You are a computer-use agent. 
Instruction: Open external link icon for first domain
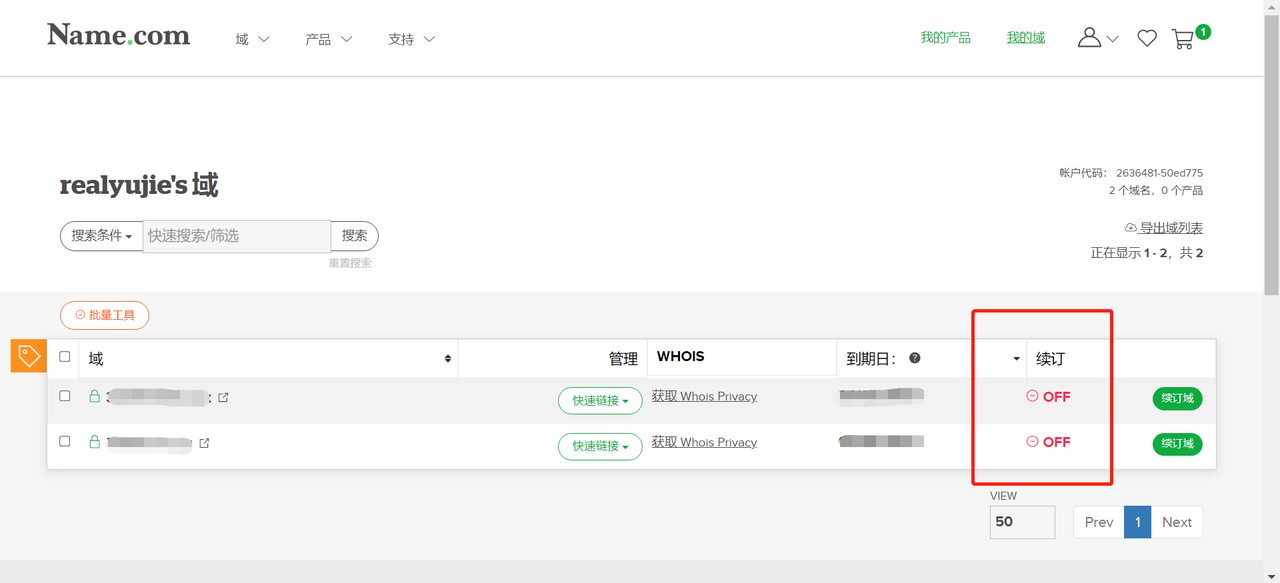tap(223, 398)
